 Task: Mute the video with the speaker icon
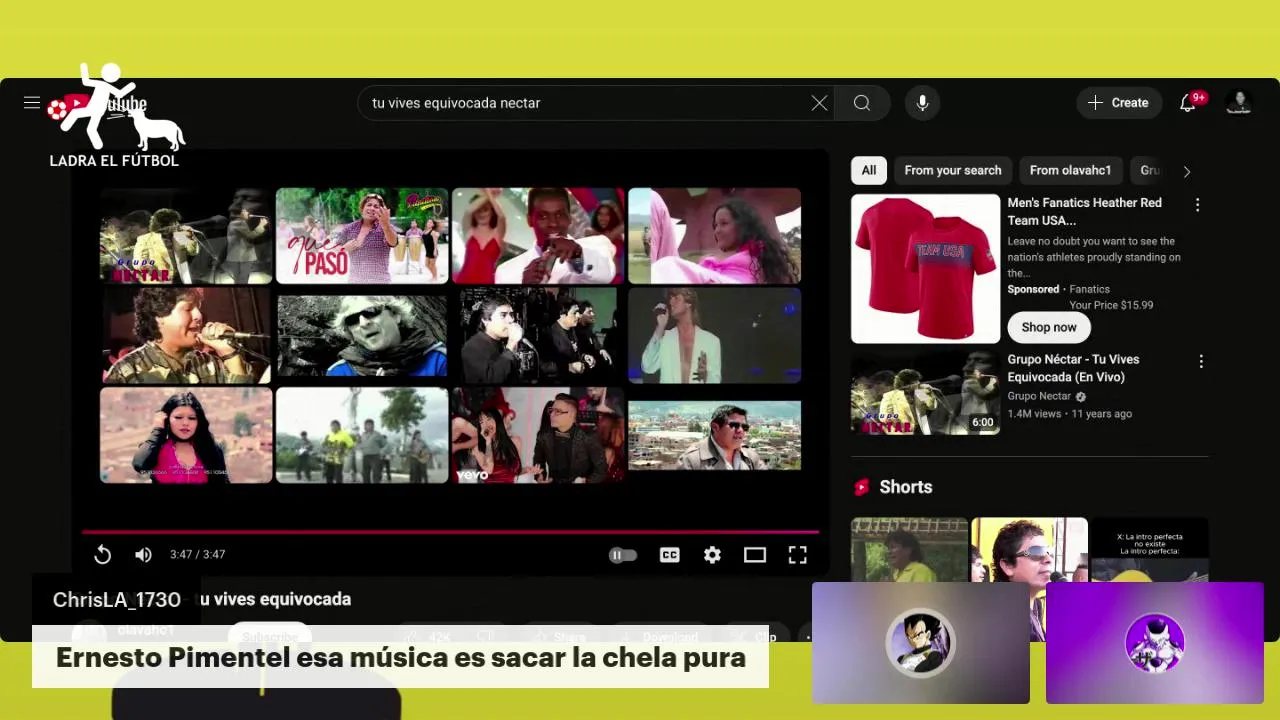[x=143, y=555]
